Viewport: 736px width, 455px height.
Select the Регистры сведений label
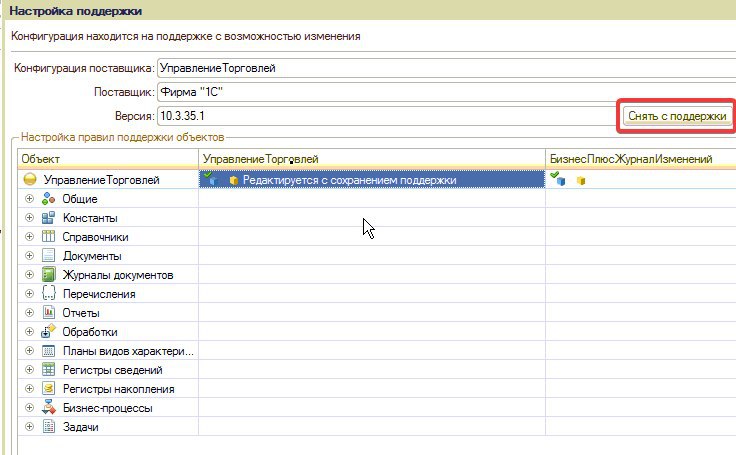113,370
